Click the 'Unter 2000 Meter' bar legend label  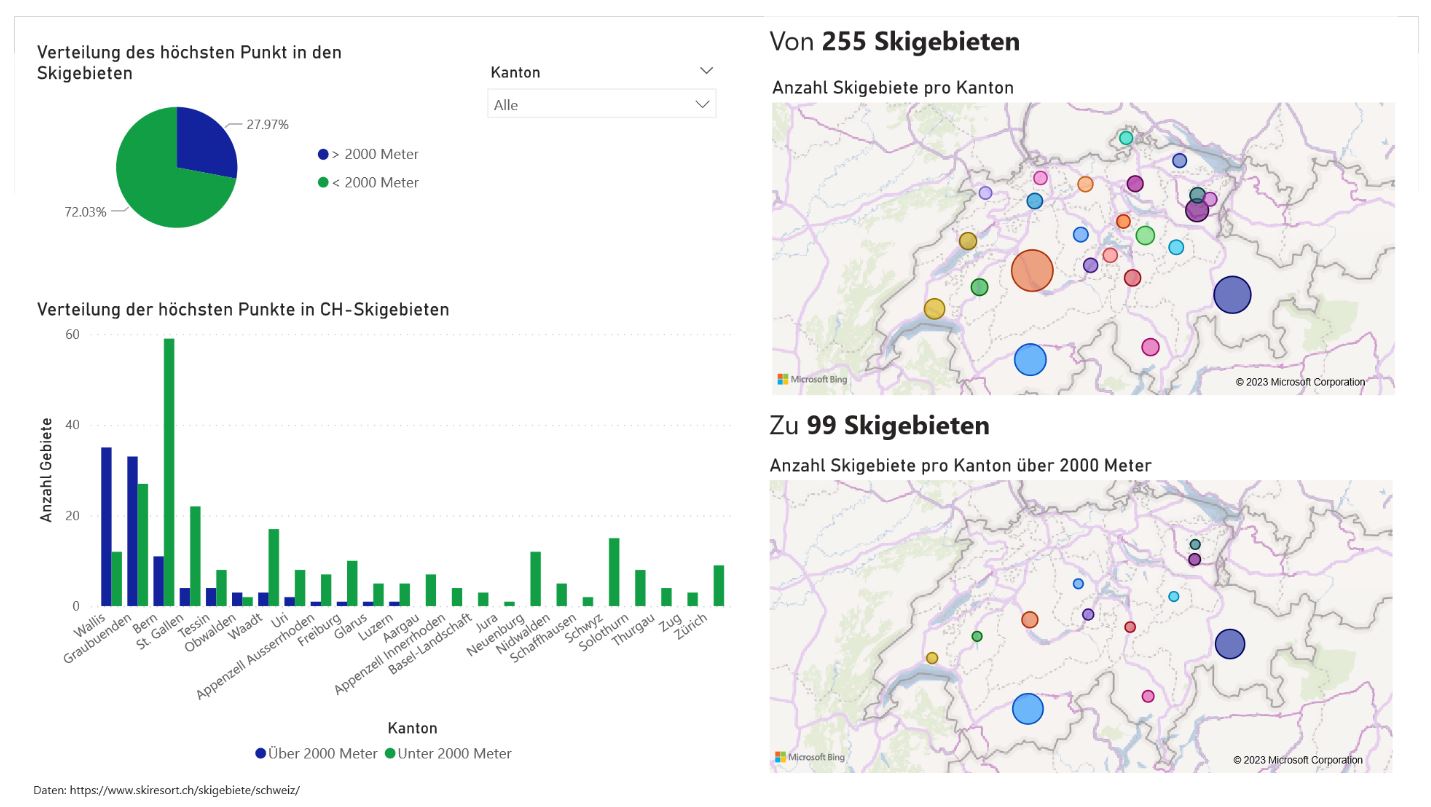click(x=454, y=753)
